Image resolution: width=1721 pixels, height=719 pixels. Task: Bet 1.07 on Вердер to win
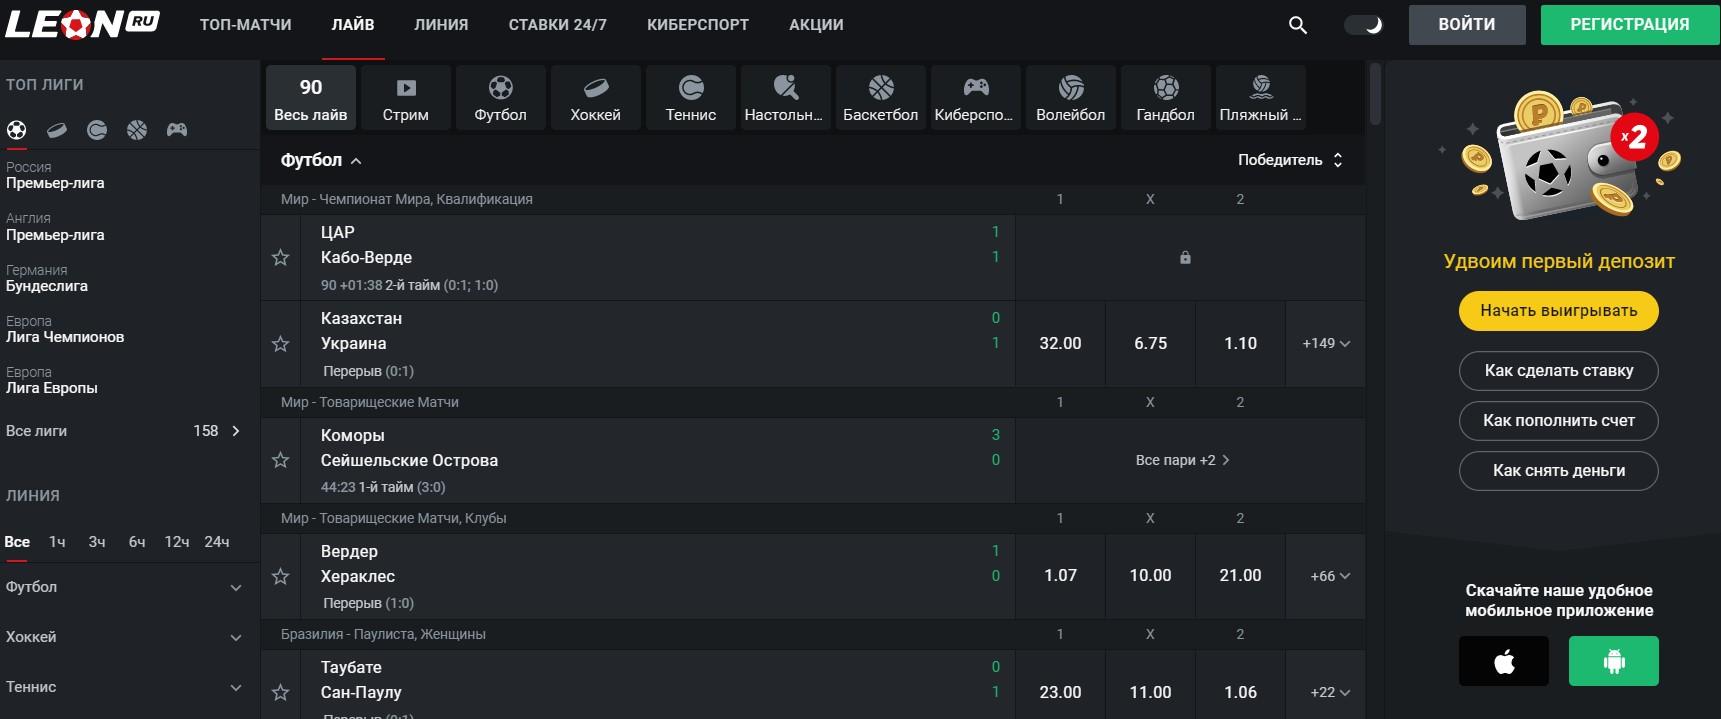pos(1060,576)
